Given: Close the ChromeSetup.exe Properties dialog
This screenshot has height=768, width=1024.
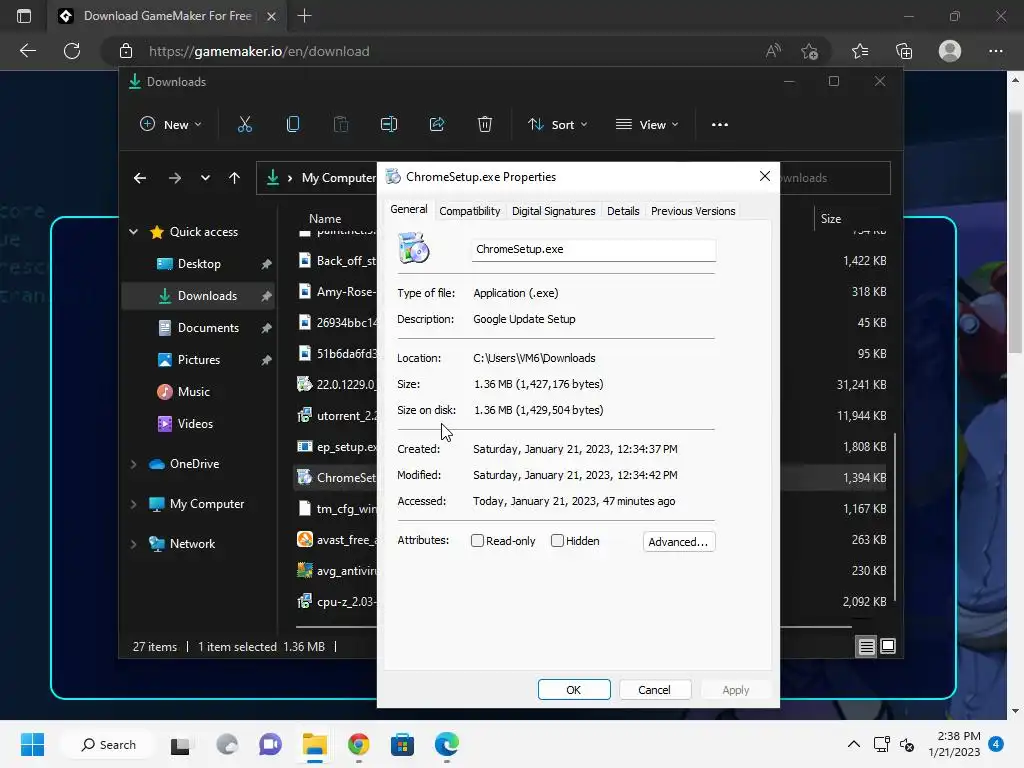Looking at the screenshot, I should coord(765,176).
